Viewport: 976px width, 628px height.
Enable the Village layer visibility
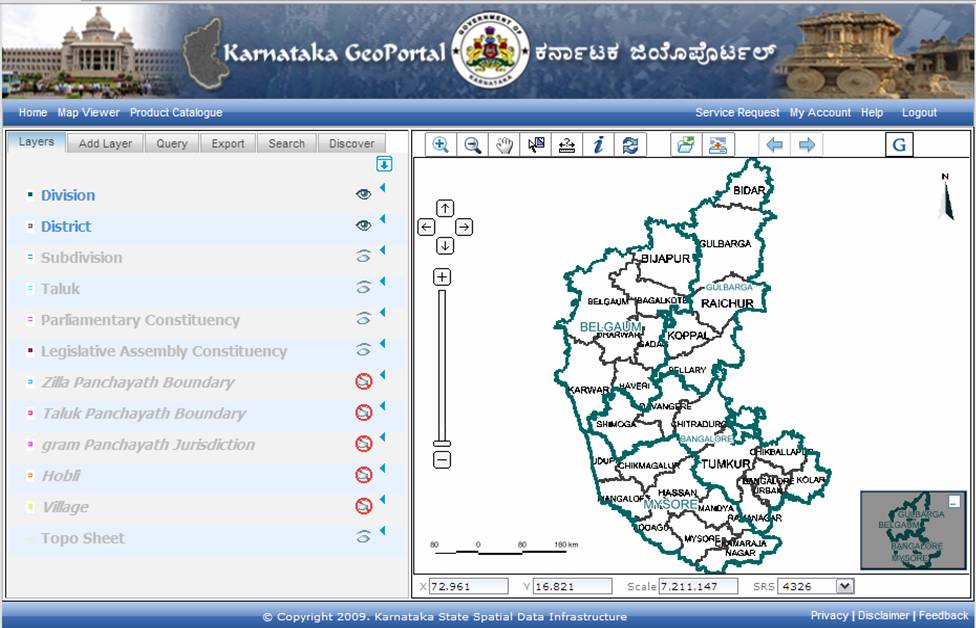coord(364,507)
